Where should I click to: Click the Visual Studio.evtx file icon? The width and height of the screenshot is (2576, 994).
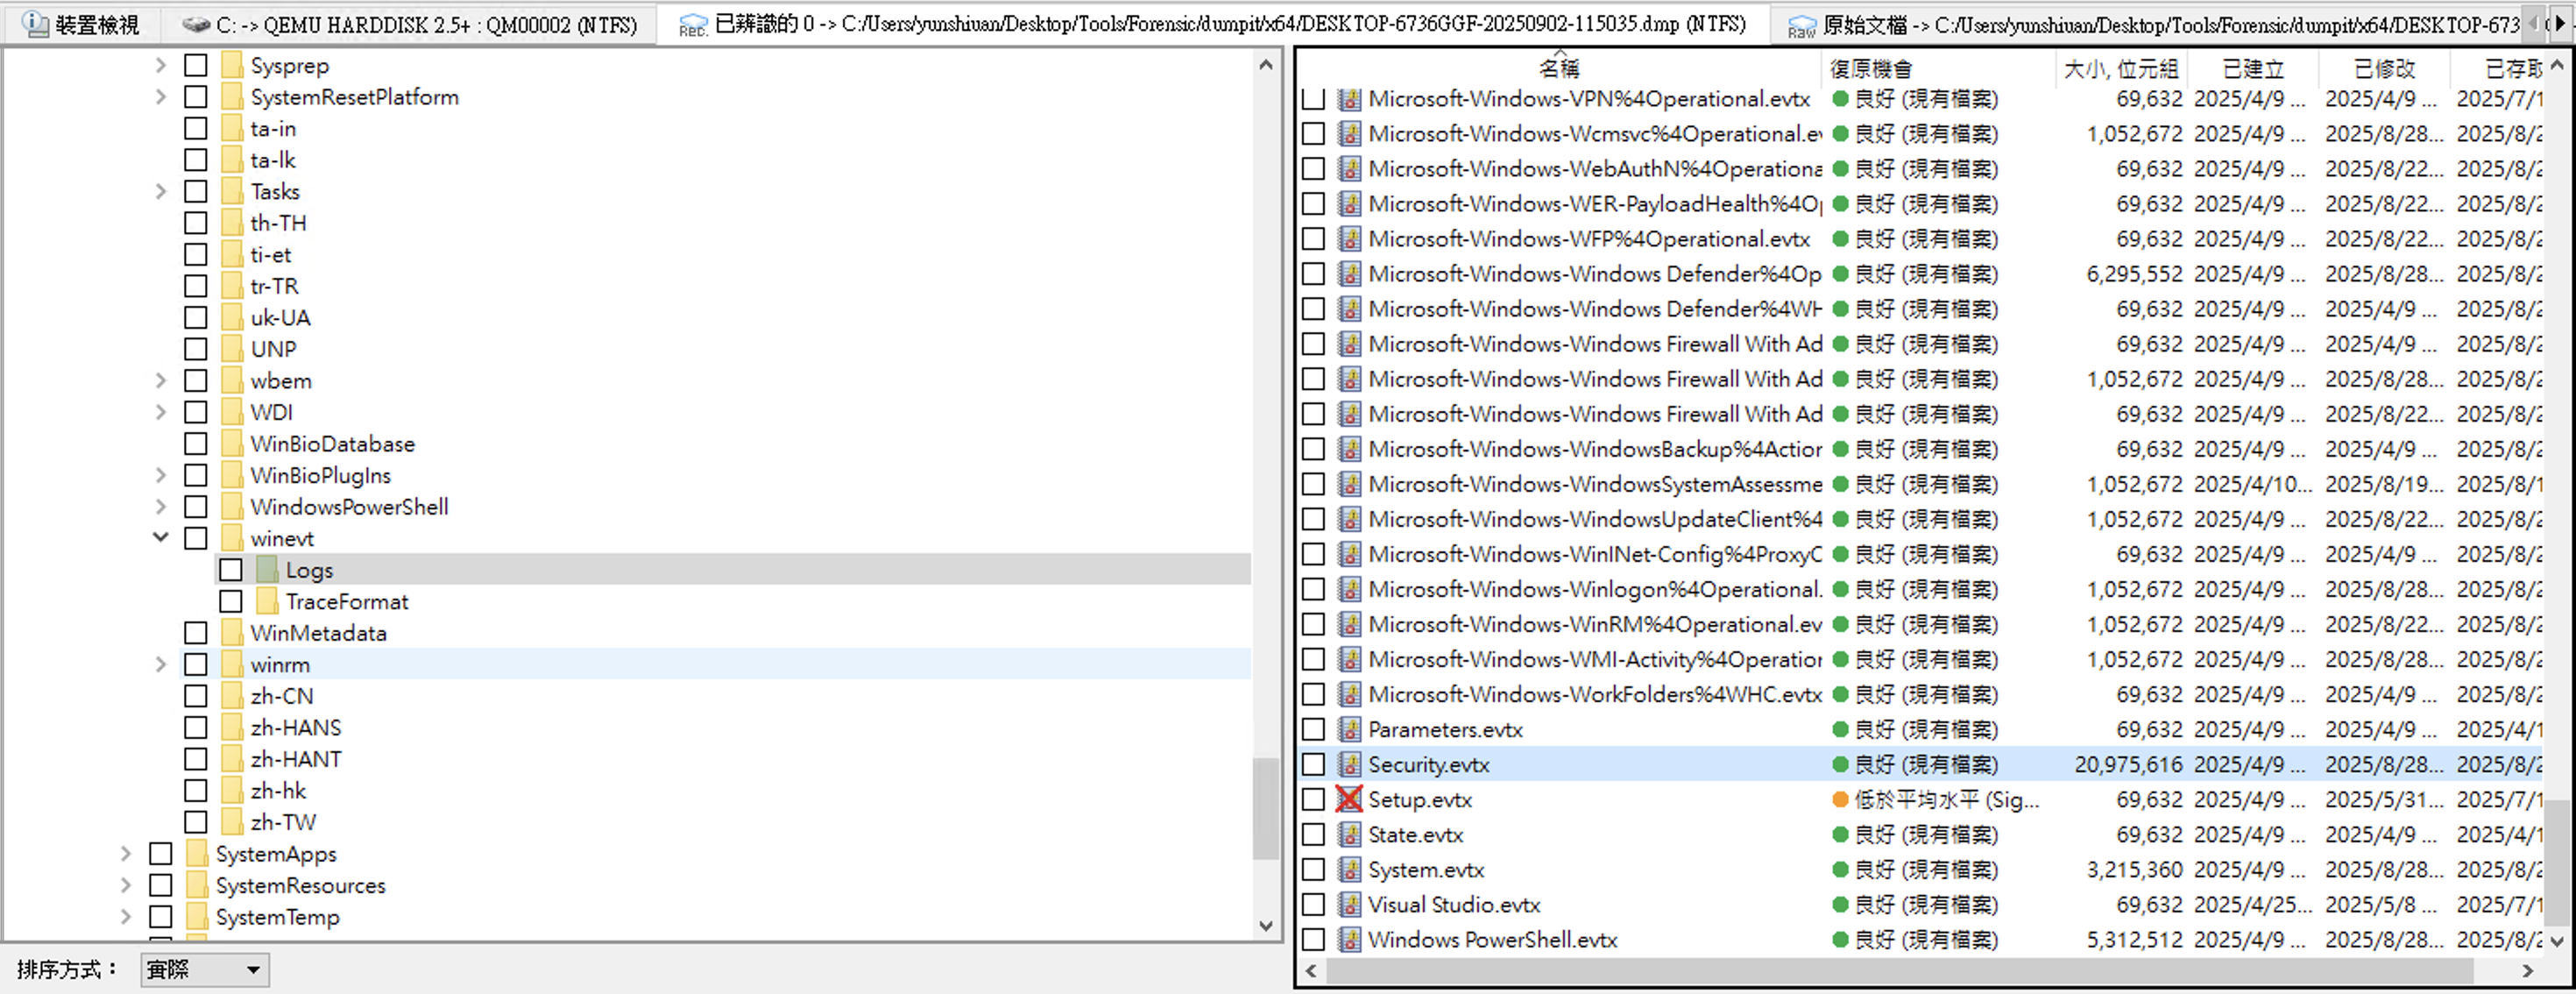click(1349, 904)
